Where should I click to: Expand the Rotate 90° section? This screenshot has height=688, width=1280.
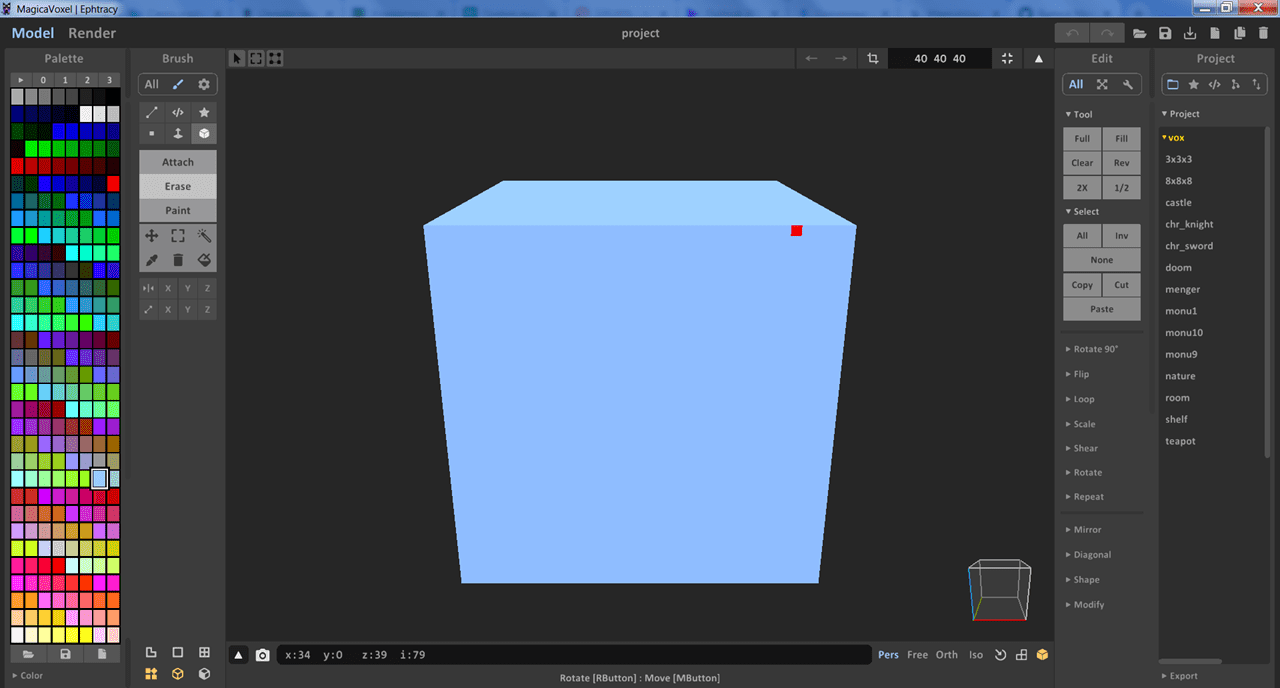pyautogui.click(x=1092, y=349)
